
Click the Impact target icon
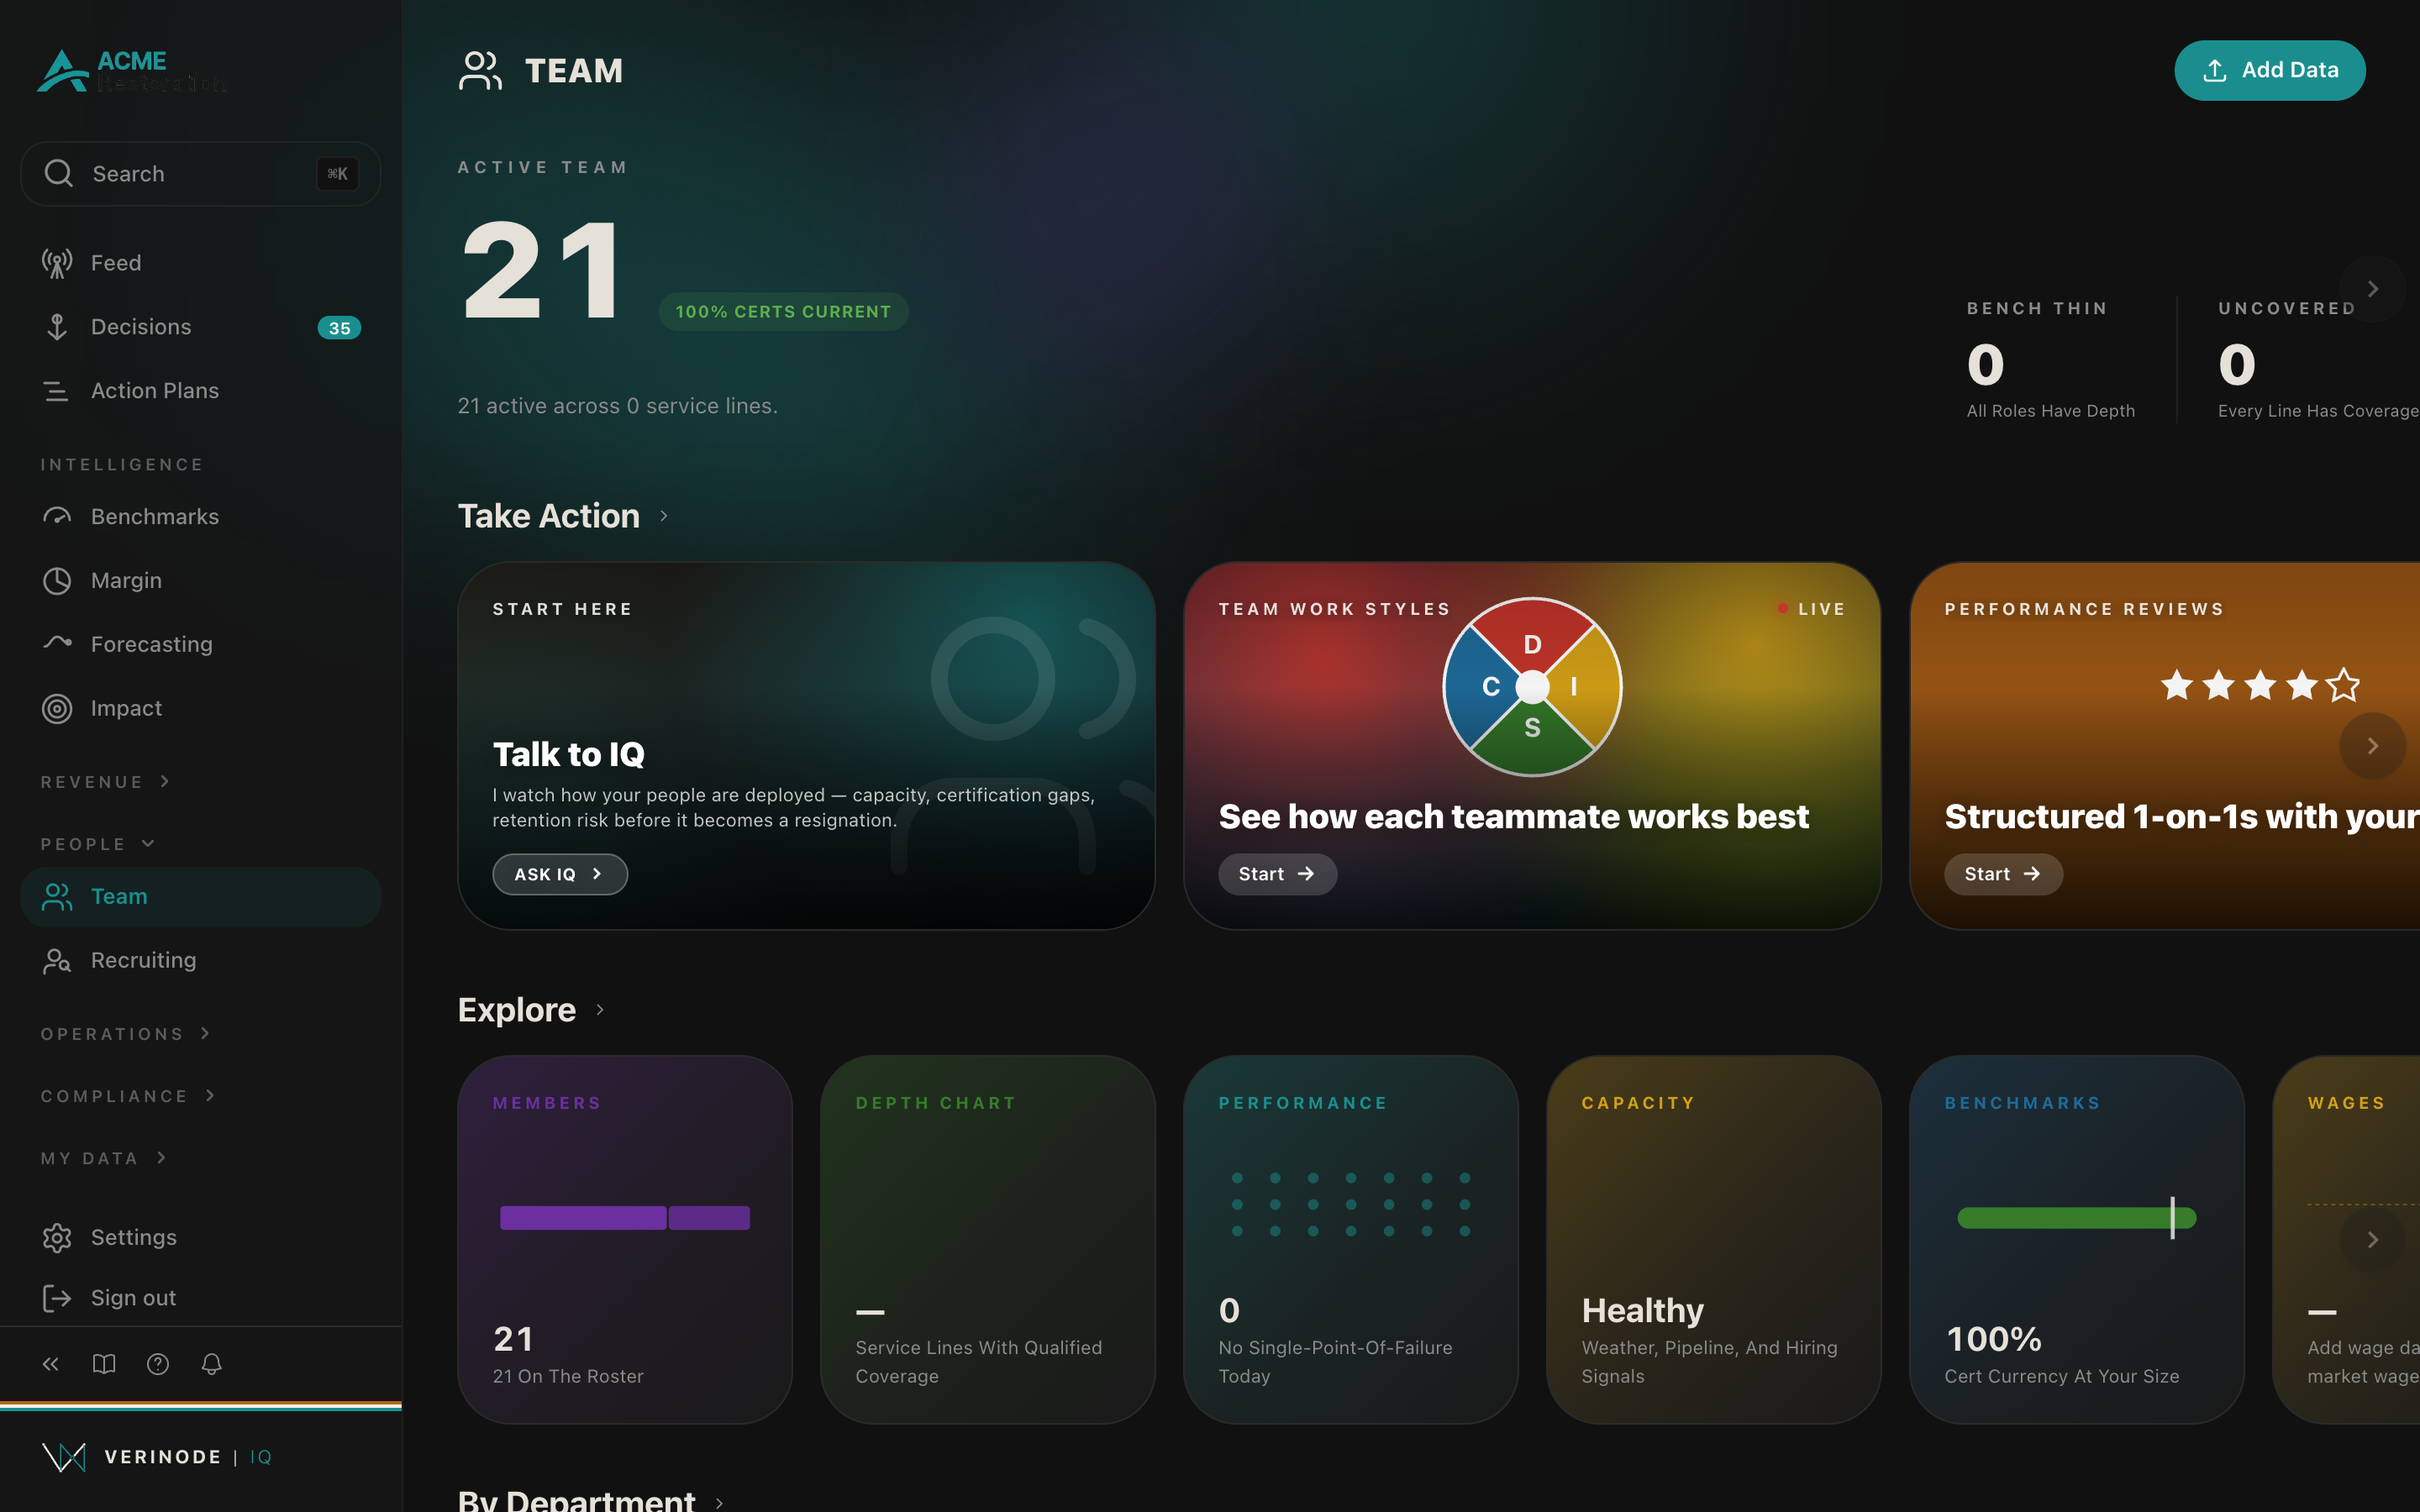(x=57, y=708)
